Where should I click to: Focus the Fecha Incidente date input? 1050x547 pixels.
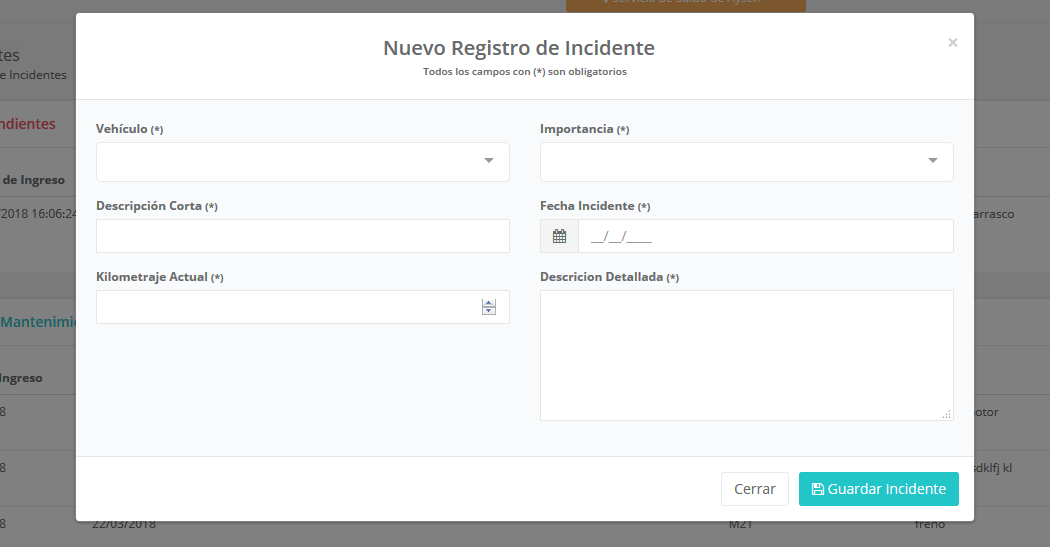coord(765,237)
